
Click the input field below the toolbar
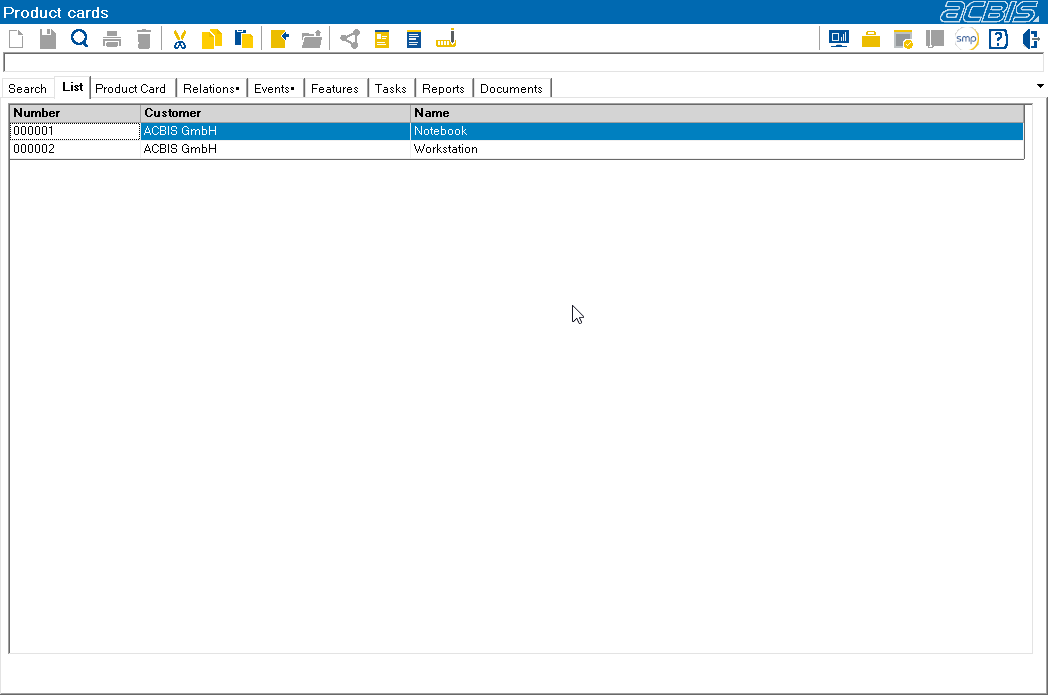pyautogui.click(x=523, y=63)
